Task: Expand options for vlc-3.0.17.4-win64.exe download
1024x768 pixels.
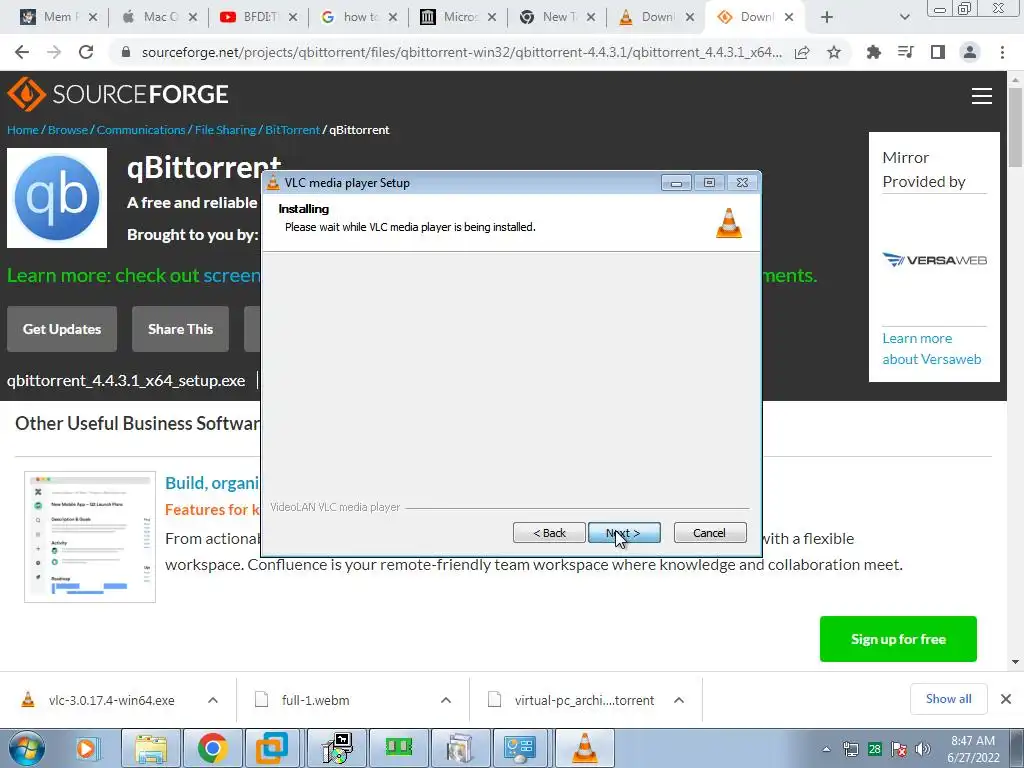Action: tap(213, 700)
